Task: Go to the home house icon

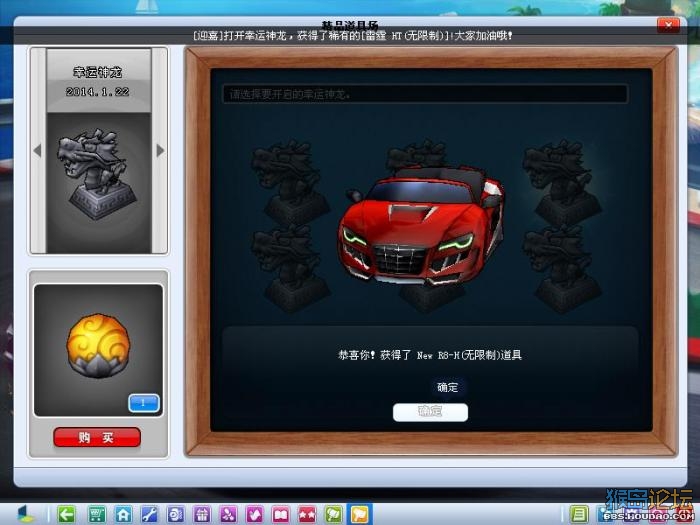Action: click(x=123, y=515)
